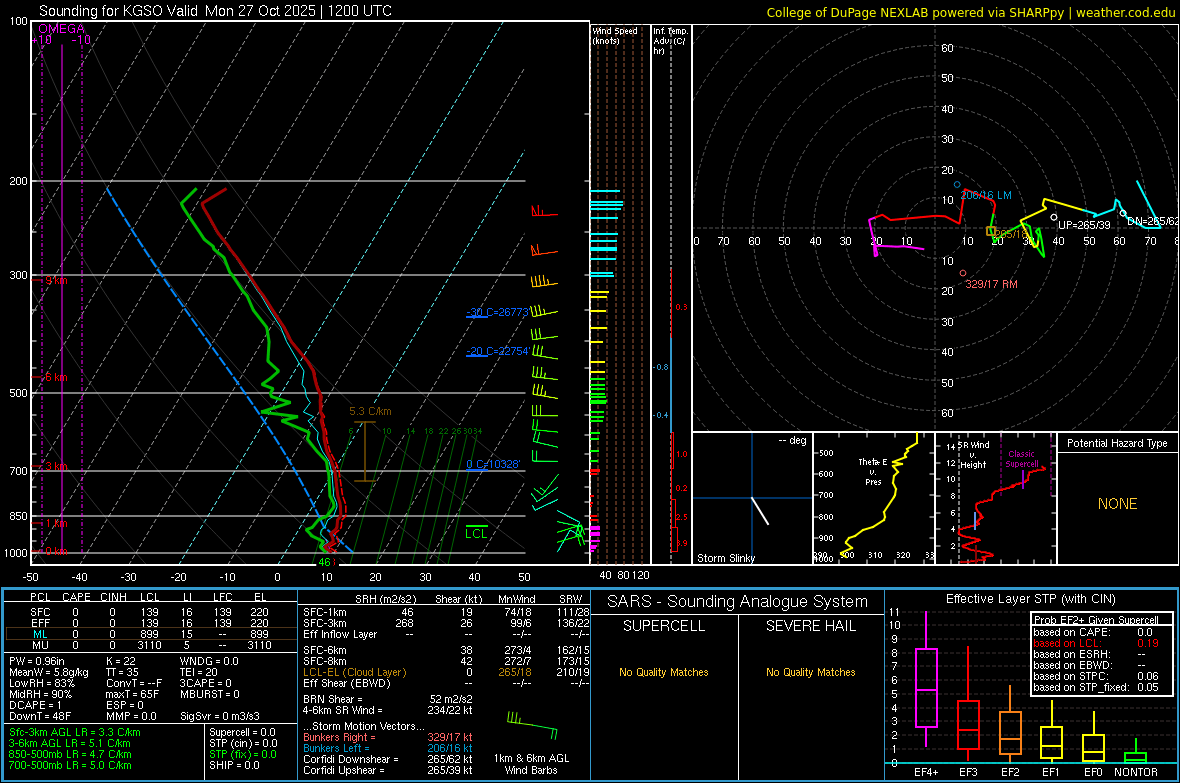Screen dimensions: 1180x783
Task: Click the green wind barb above '1km & 6km AGL'
Action: pos(532,725)
